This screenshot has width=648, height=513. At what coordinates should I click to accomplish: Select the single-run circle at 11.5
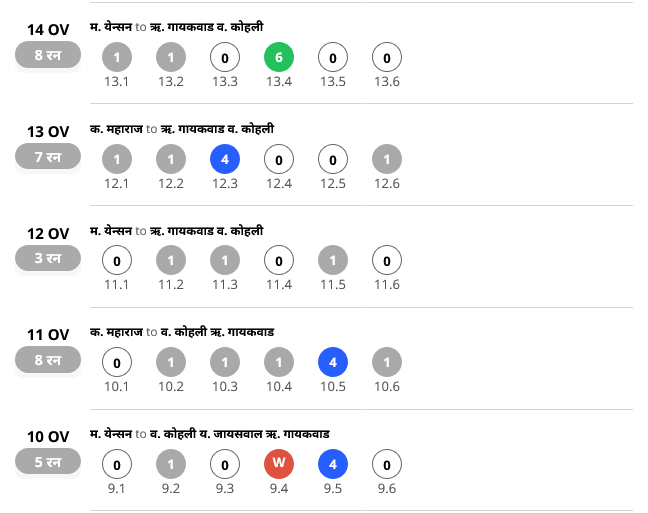point(332,262)
